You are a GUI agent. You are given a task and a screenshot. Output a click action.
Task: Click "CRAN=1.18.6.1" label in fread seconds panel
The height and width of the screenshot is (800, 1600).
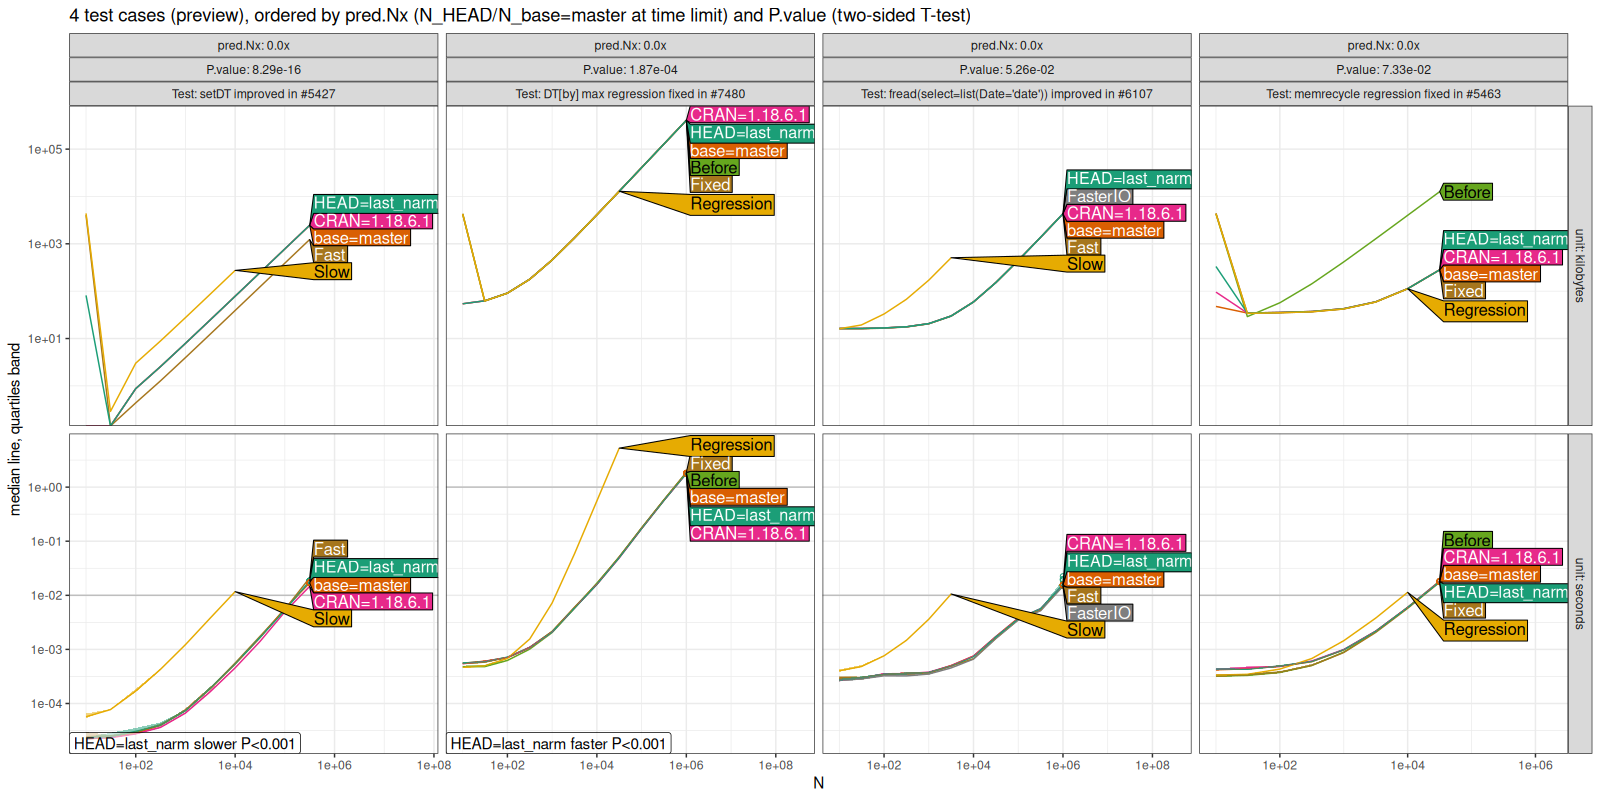1125,543
